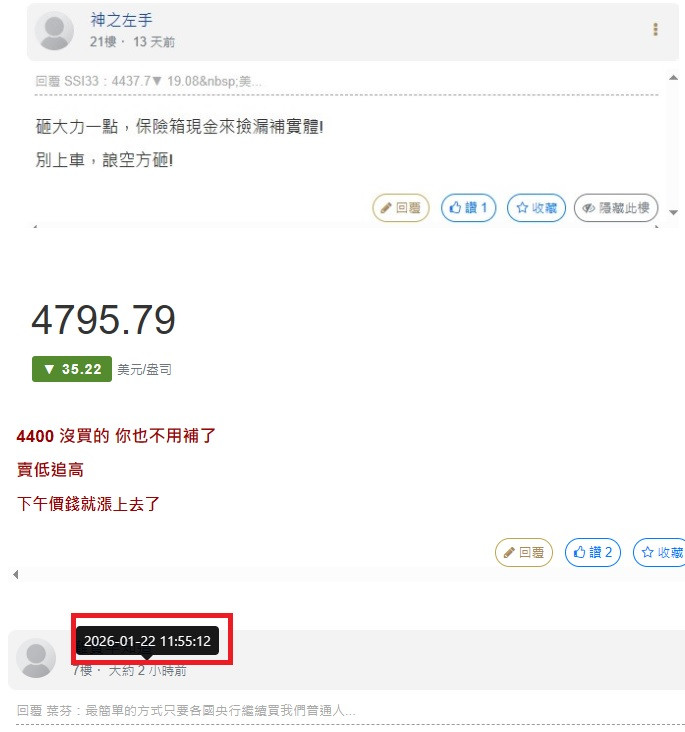
Task: Click scroll-down arrow of quoted post box
Action: [673, 212]
